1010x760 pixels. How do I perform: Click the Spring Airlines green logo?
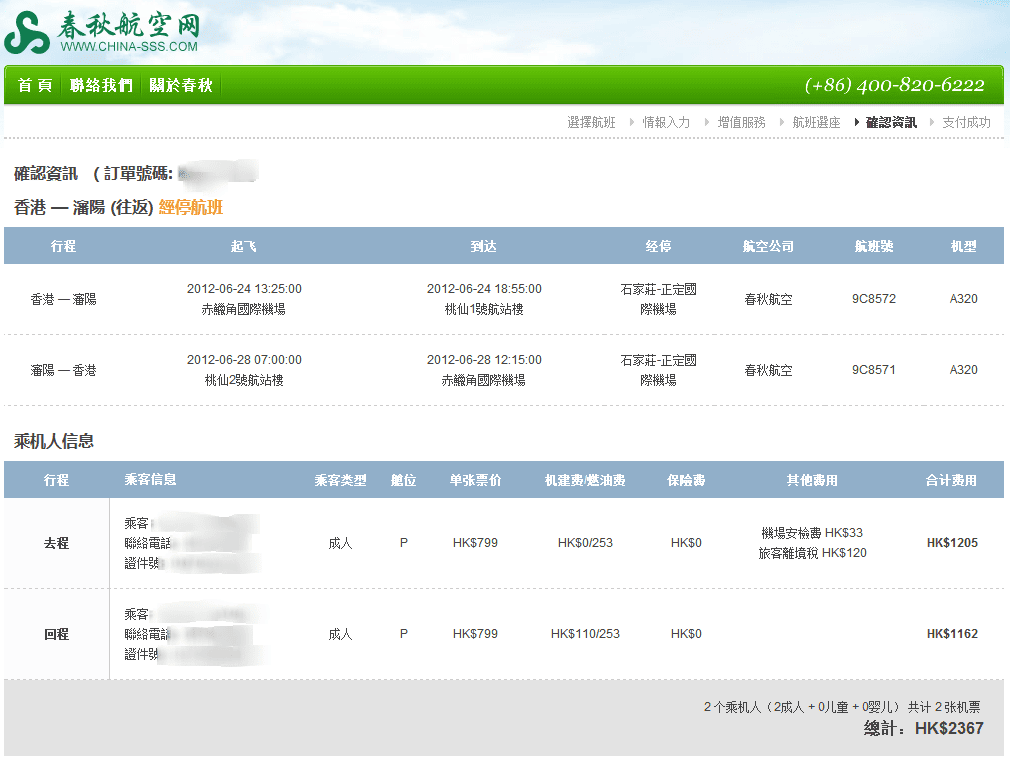tap(26, 34)
